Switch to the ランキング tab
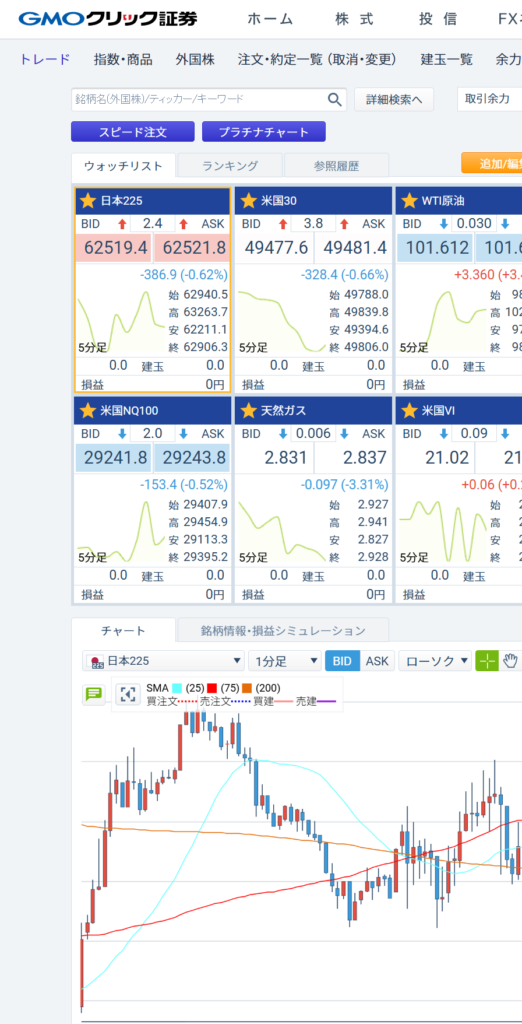The width and height of the screenshot is (522, 1024). coord(230,166)
